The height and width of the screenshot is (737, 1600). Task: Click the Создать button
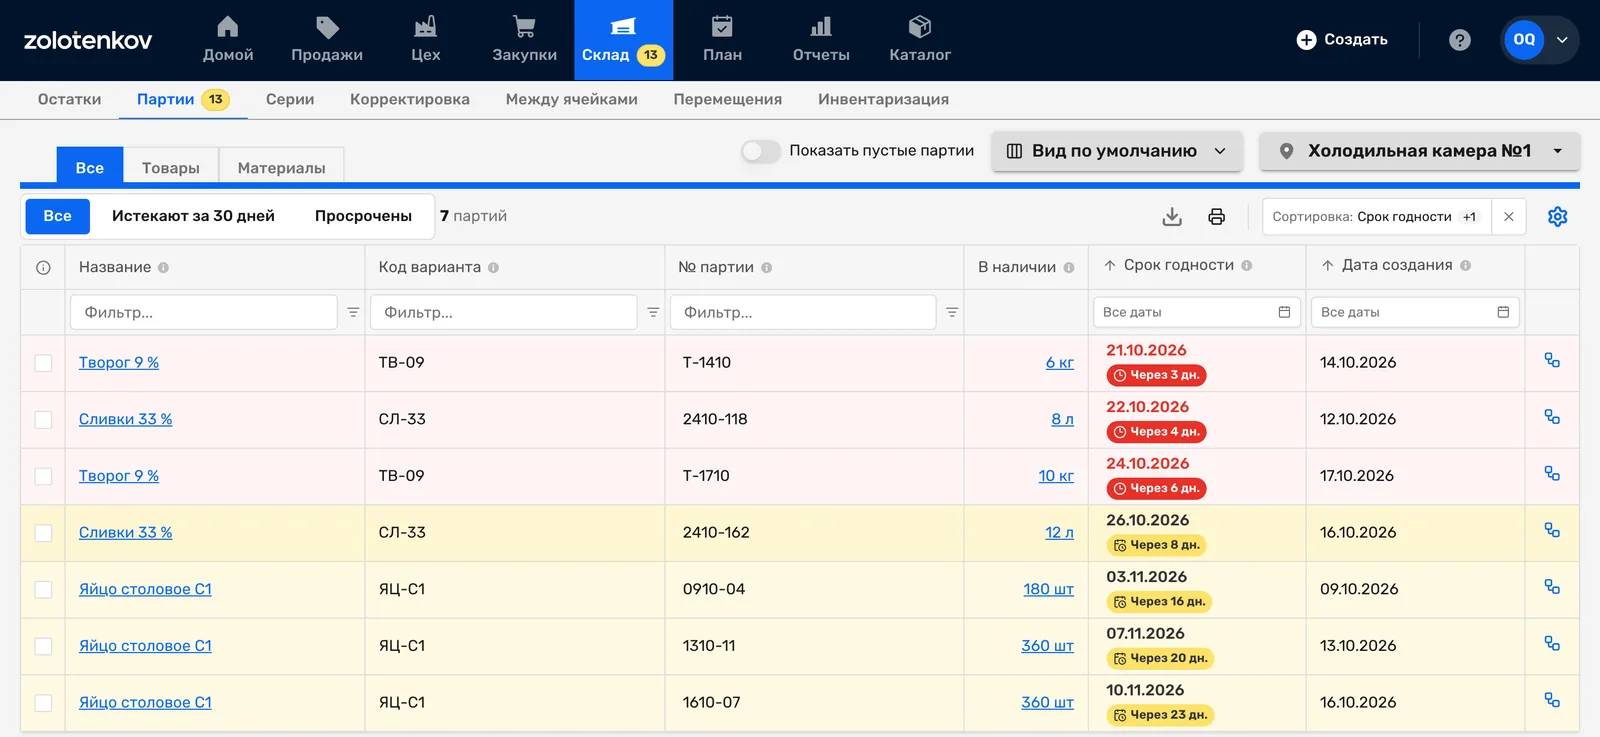(1342, 40)
